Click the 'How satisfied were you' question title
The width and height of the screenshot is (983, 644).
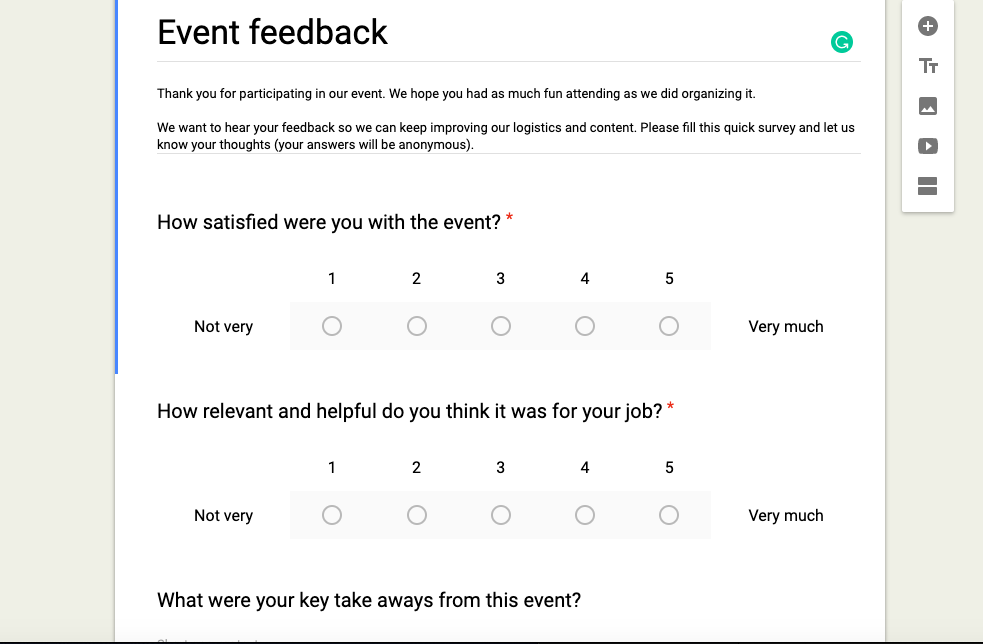(x=328, y=222)
